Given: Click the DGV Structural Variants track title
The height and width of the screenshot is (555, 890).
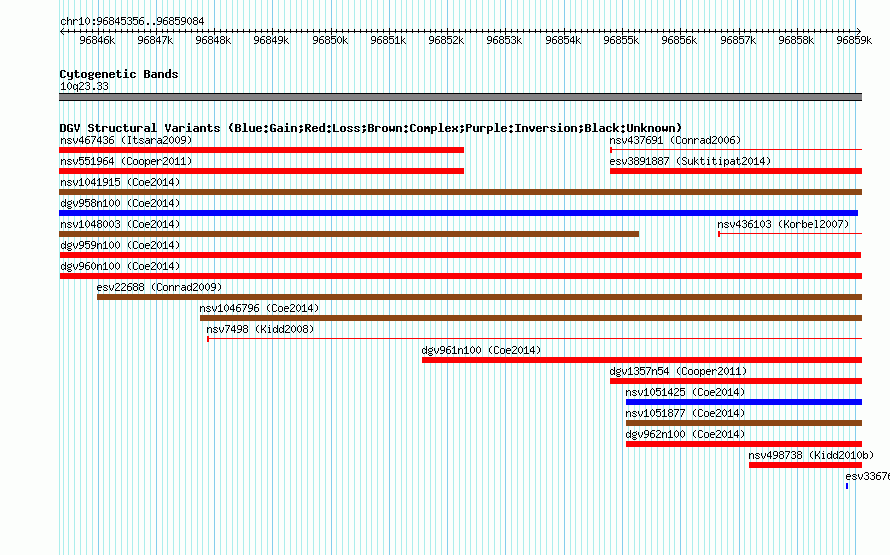Looking at the screenshot, I should pos(370,128).
